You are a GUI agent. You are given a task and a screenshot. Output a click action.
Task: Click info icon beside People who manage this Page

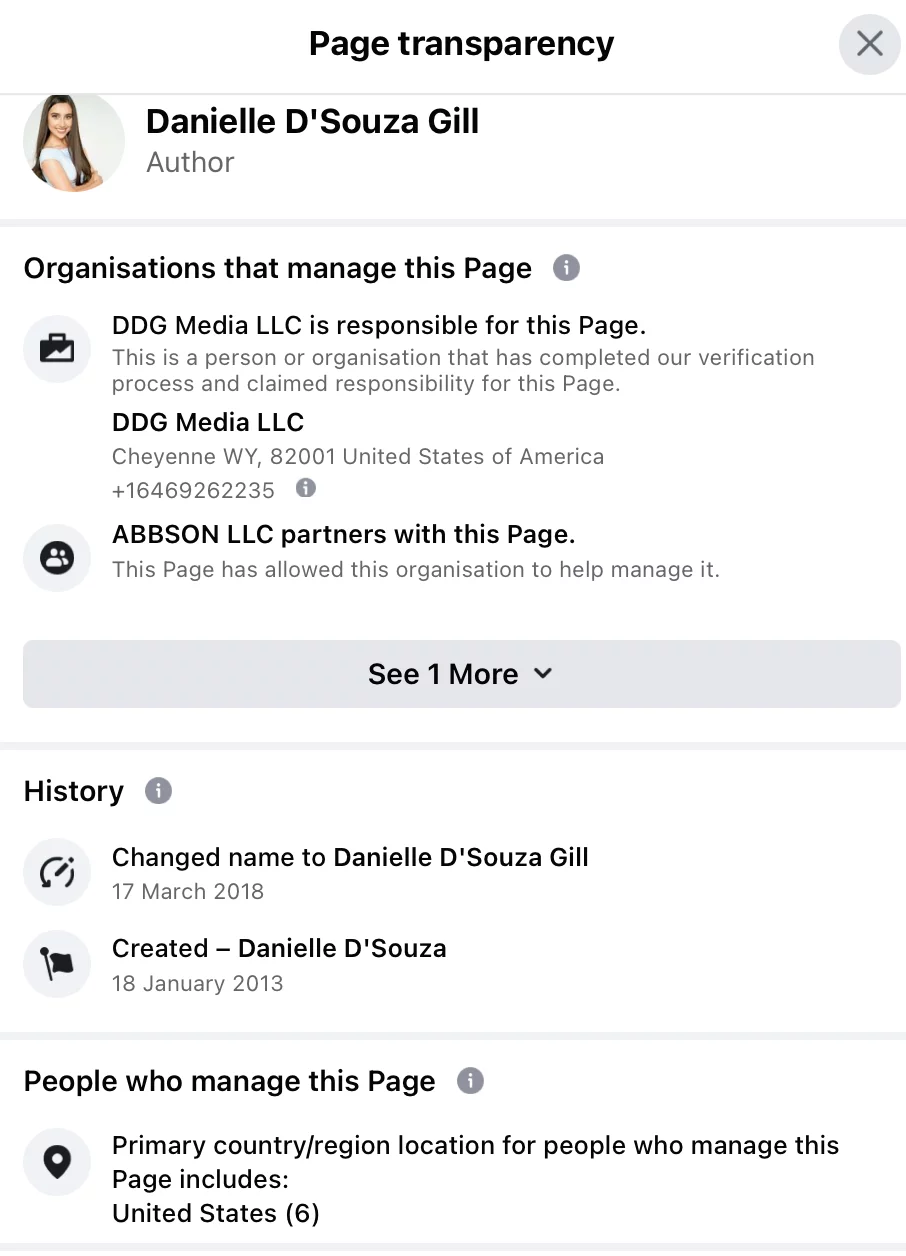pos(470,1081)
